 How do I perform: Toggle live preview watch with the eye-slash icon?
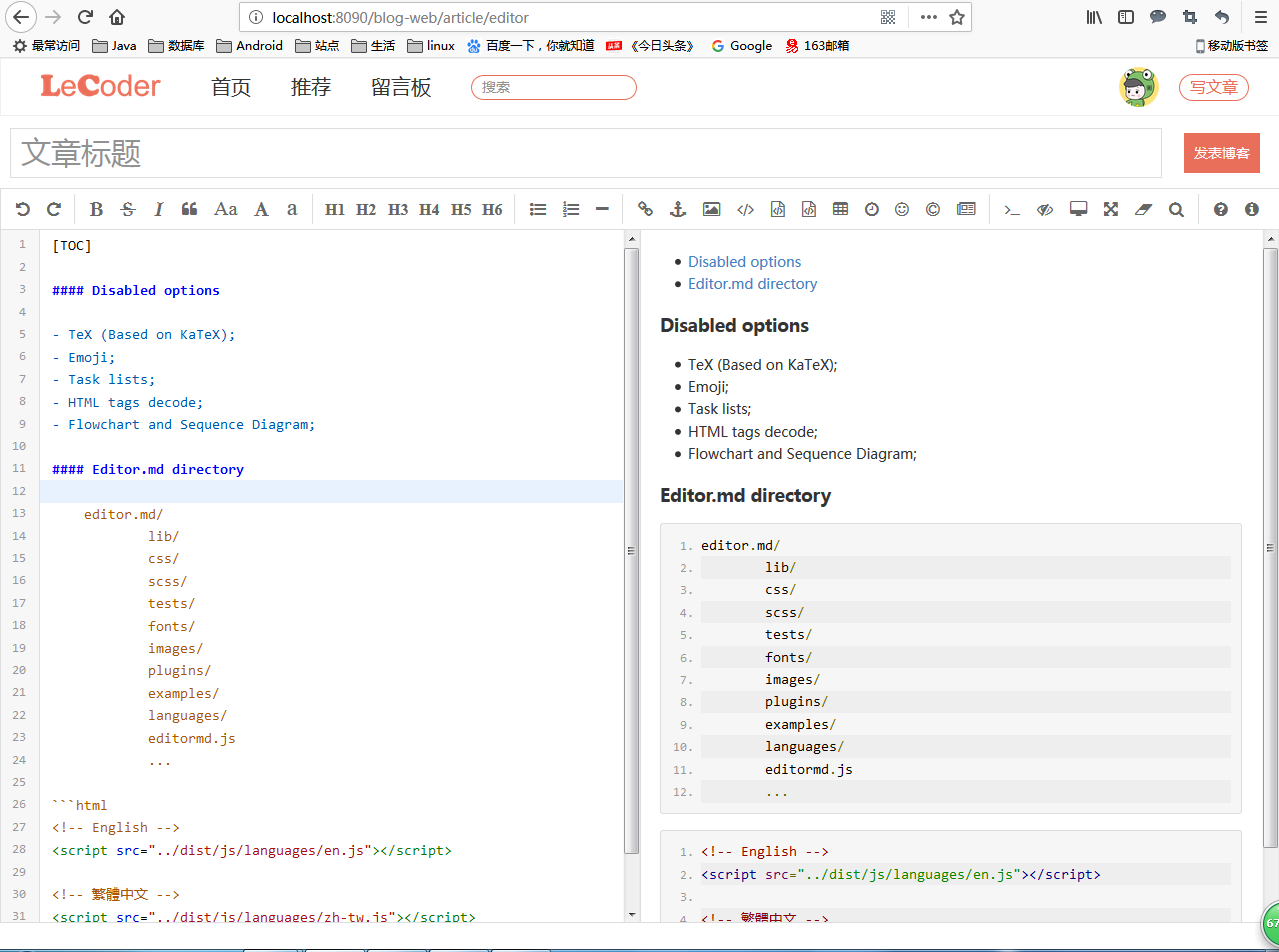(x=1045, y=209)
